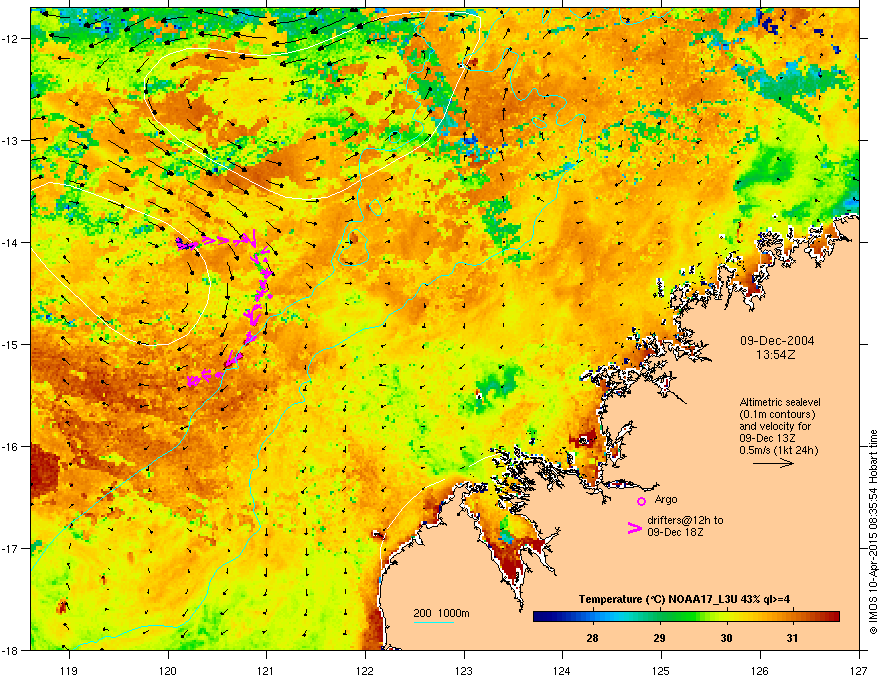Click the latitude axis label -13

[11, 140]
